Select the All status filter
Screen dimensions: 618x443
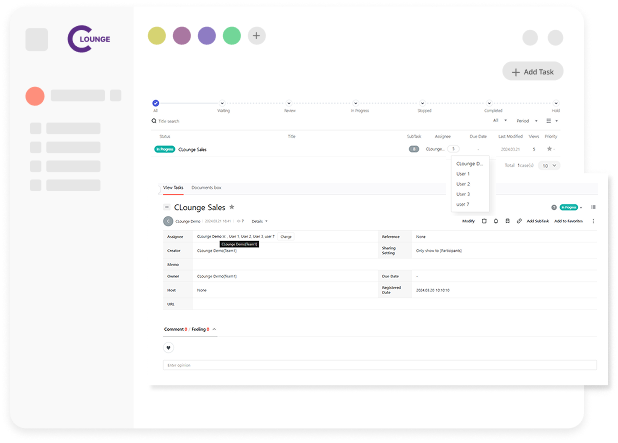(x=156, y=103)
